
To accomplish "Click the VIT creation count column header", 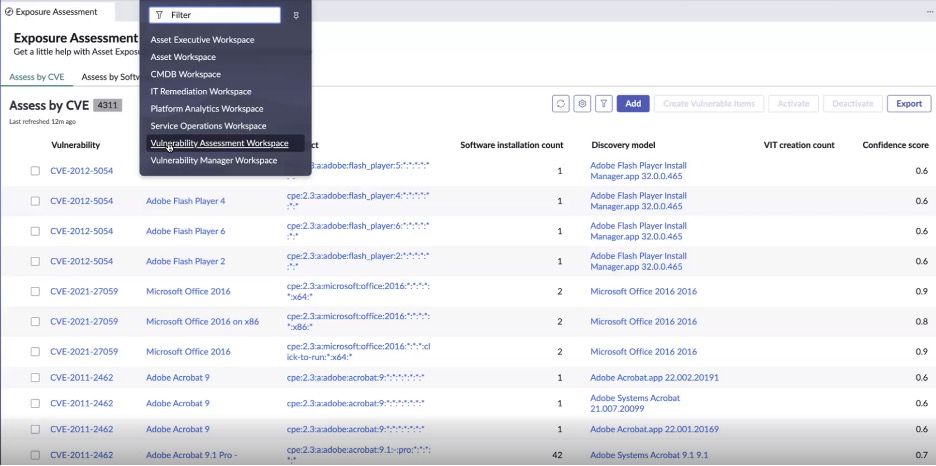I will [x=799, y=145].
